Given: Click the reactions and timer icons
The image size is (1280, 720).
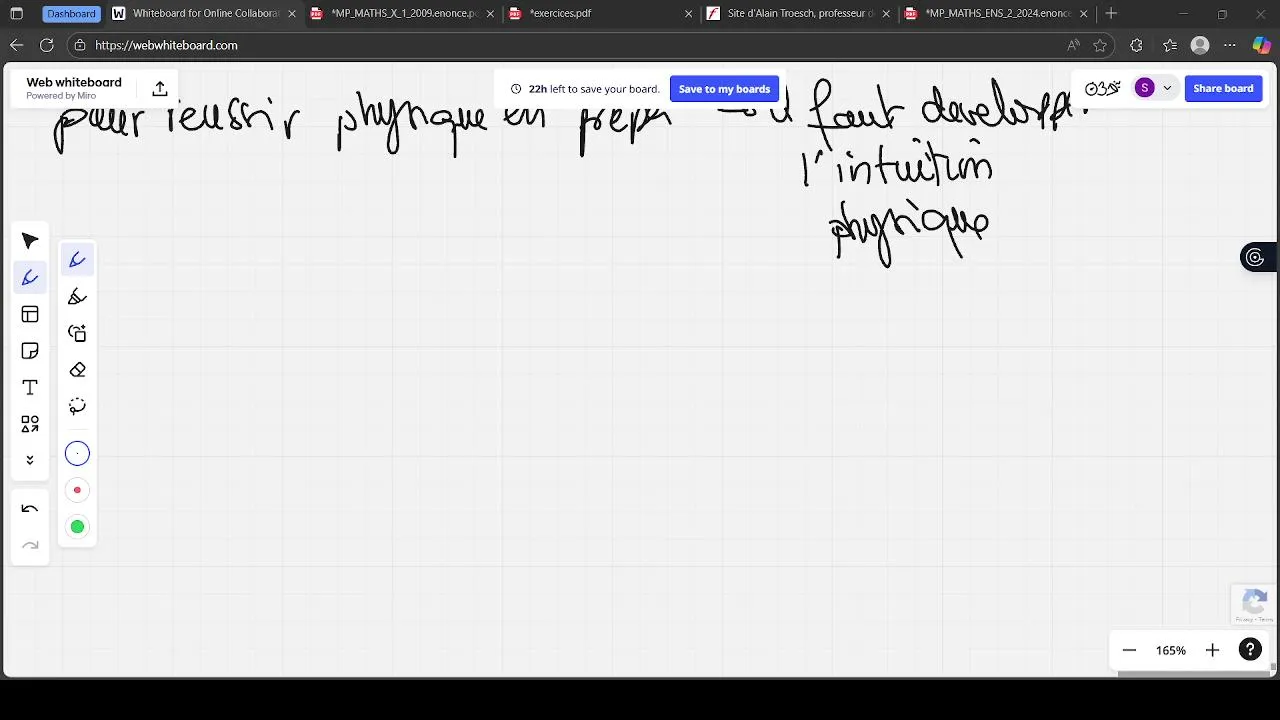Looking at the screenshot, I should pos(1103,88).
